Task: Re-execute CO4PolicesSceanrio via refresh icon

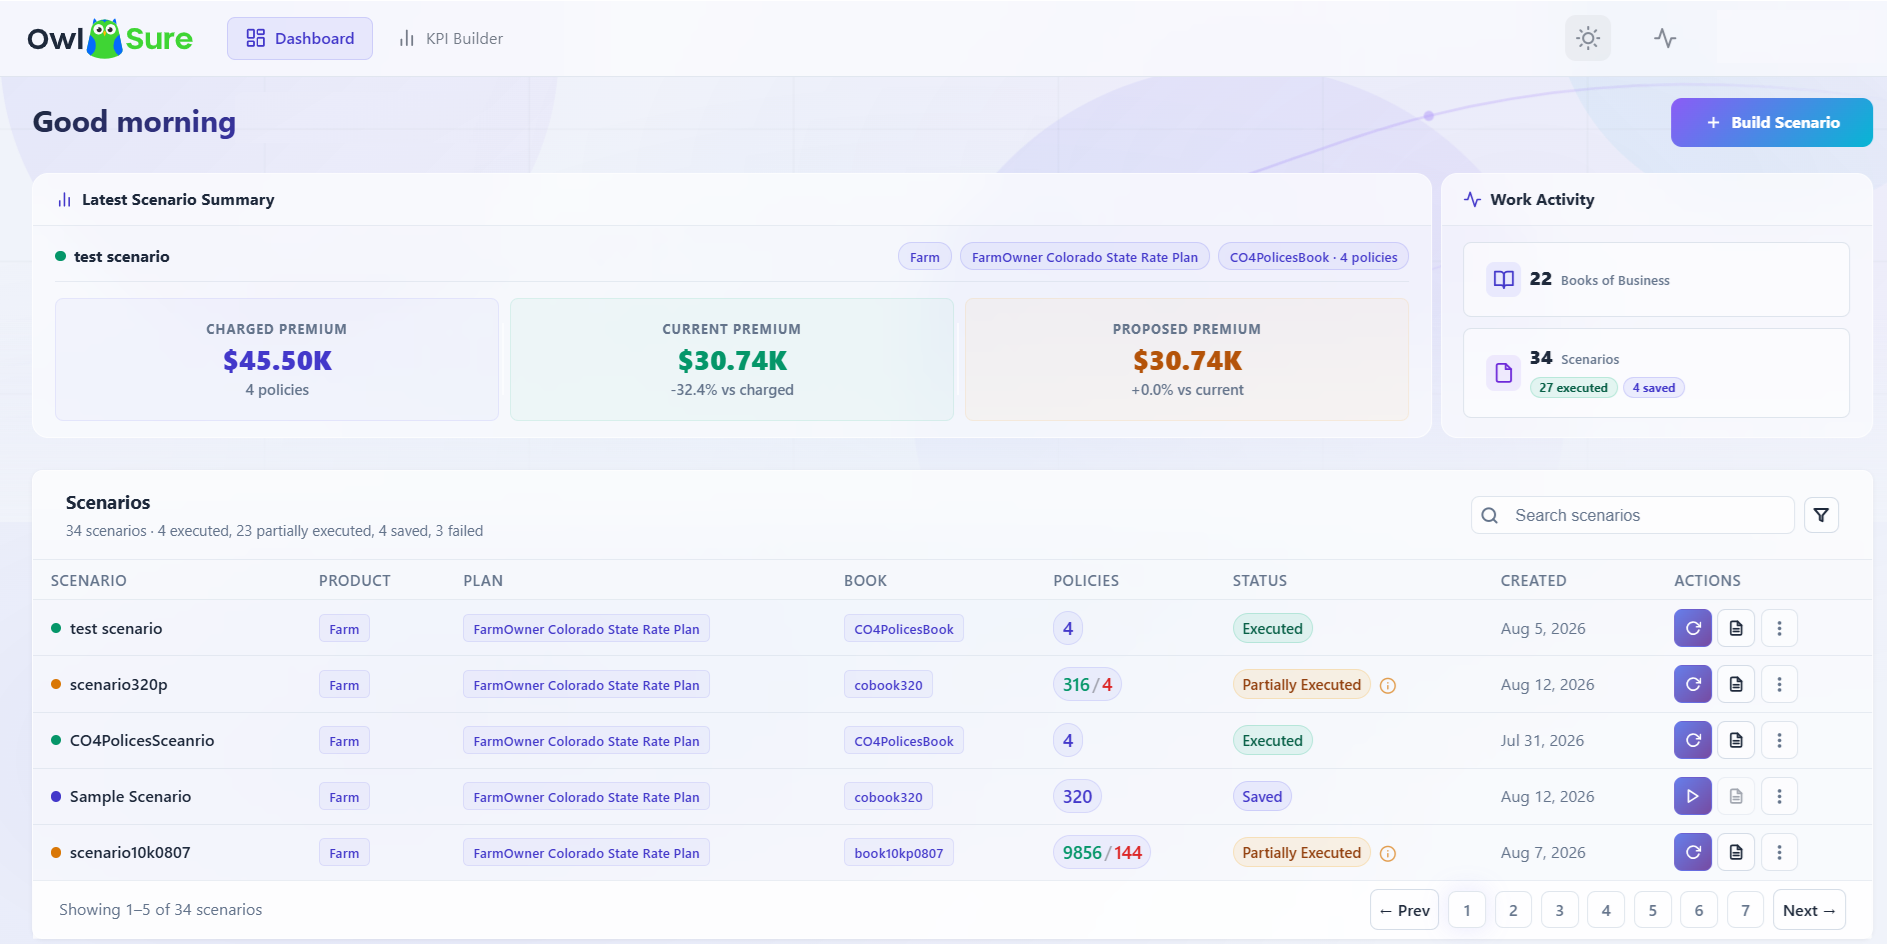Action: click(x=1693, y=740)
